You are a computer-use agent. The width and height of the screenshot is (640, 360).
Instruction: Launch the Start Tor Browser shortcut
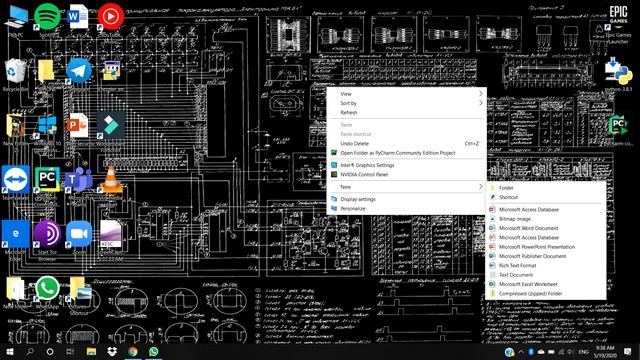tap(47, 234)
